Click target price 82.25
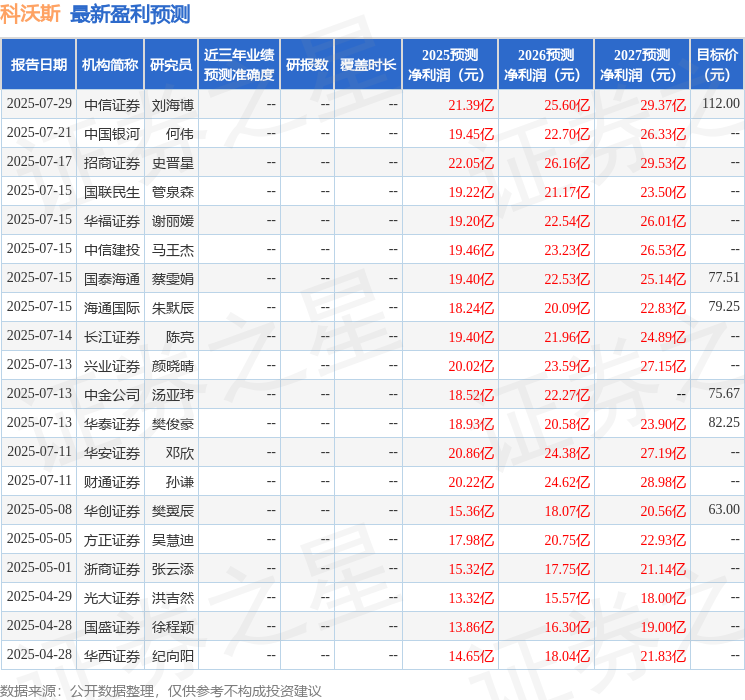This screenshot has width=745, height=700. point(724,422)
